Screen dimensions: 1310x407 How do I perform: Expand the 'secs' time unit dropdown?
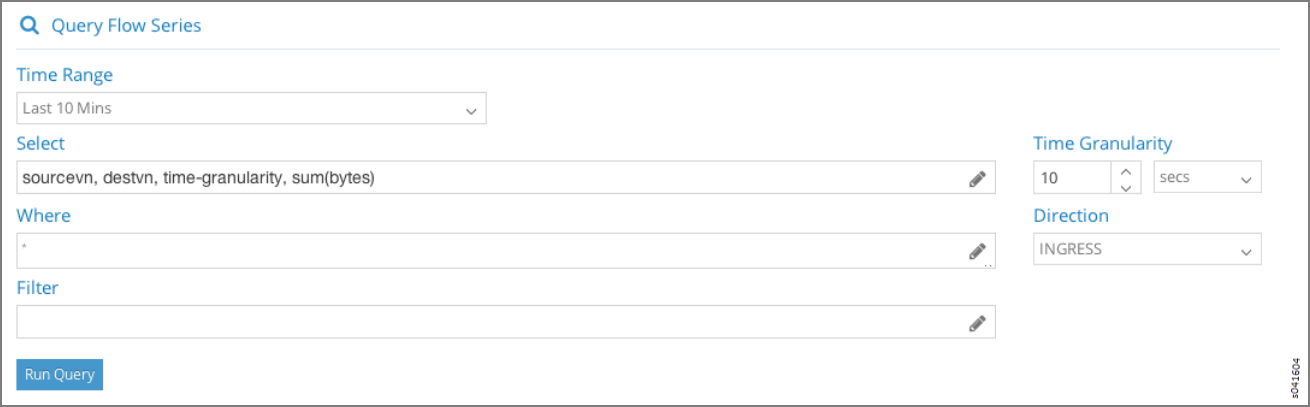1207,178
